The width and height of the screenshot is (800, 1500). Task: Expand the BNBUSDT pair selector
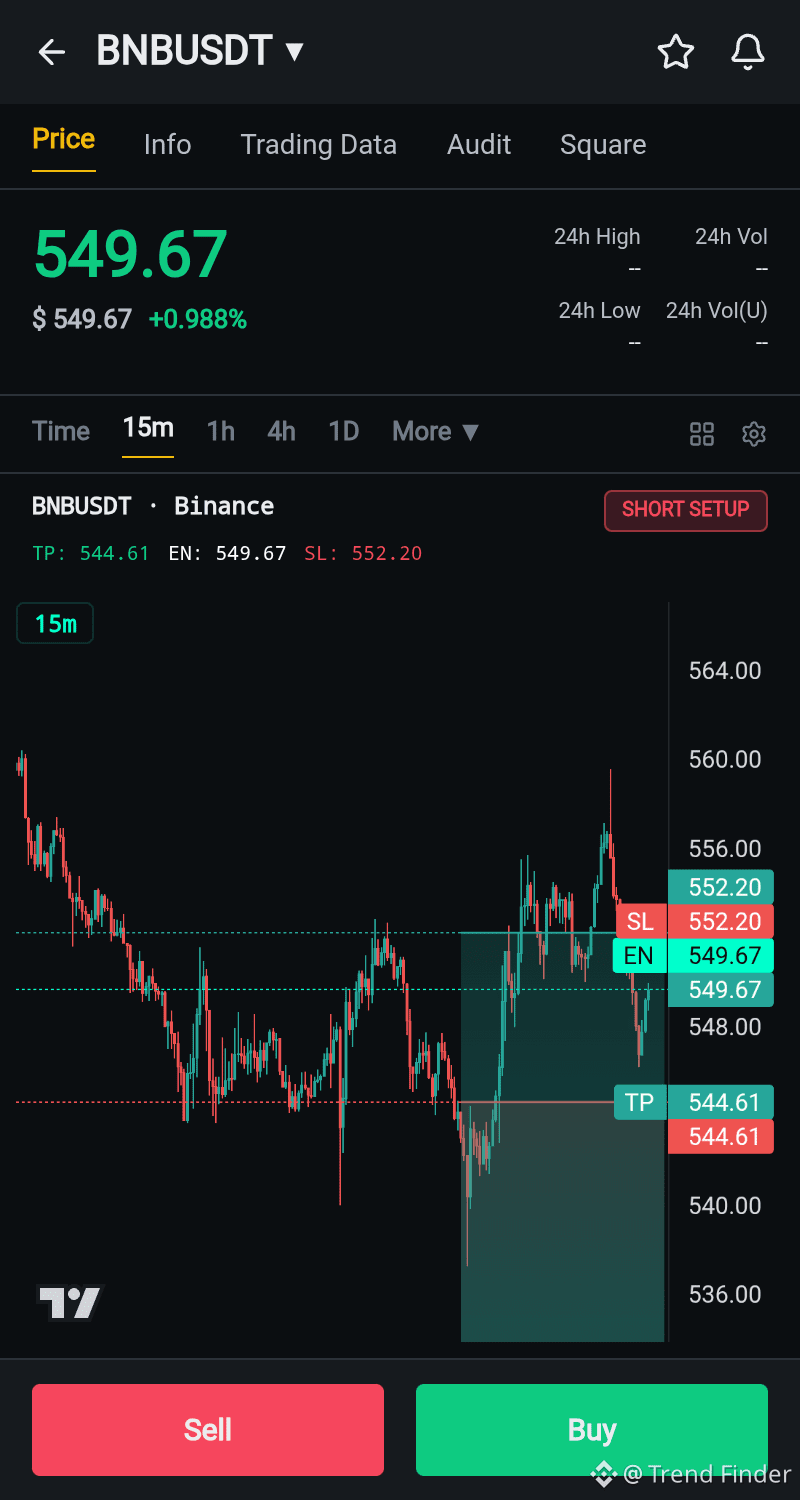(x=200, y=51)
